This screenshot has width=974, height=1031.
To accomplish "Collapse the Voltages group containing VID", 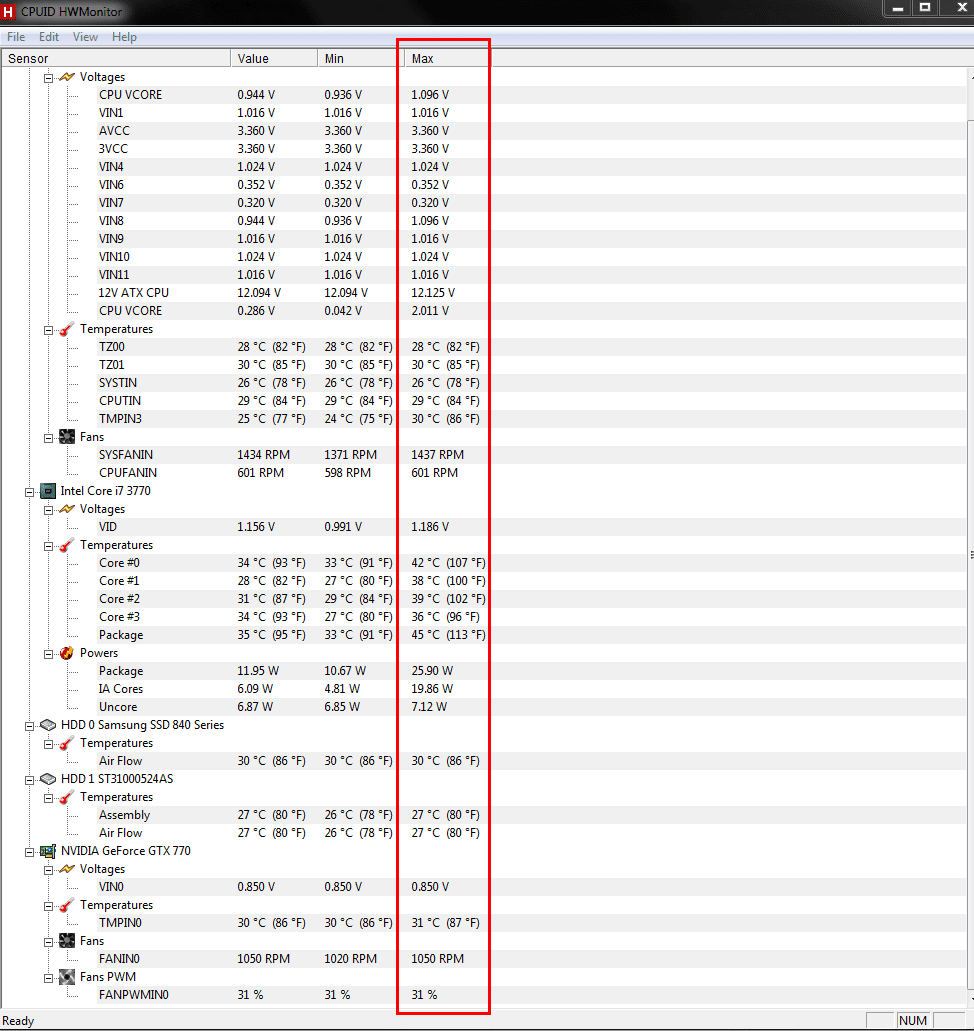I will click(x=48, y=510).
